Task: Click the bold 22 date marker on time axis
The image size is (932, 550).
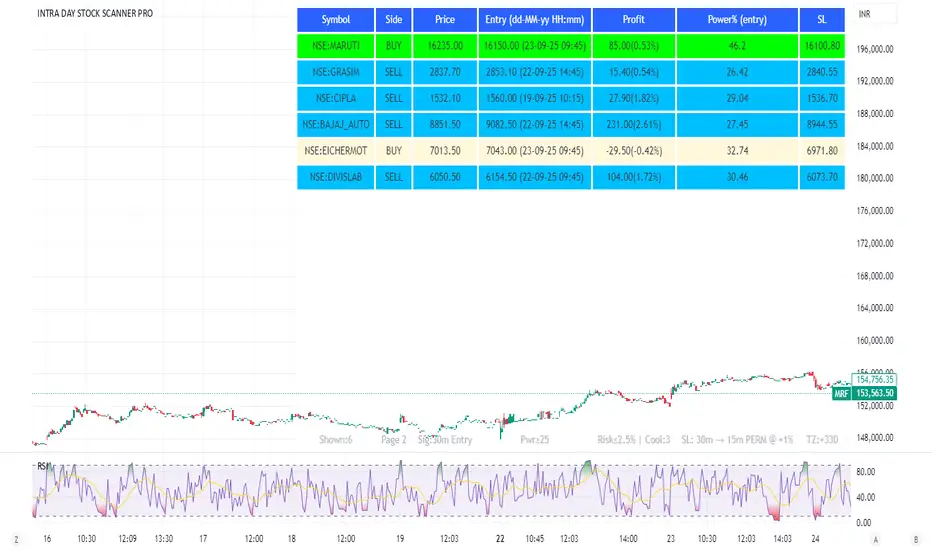Action: [x=500, y=539]
